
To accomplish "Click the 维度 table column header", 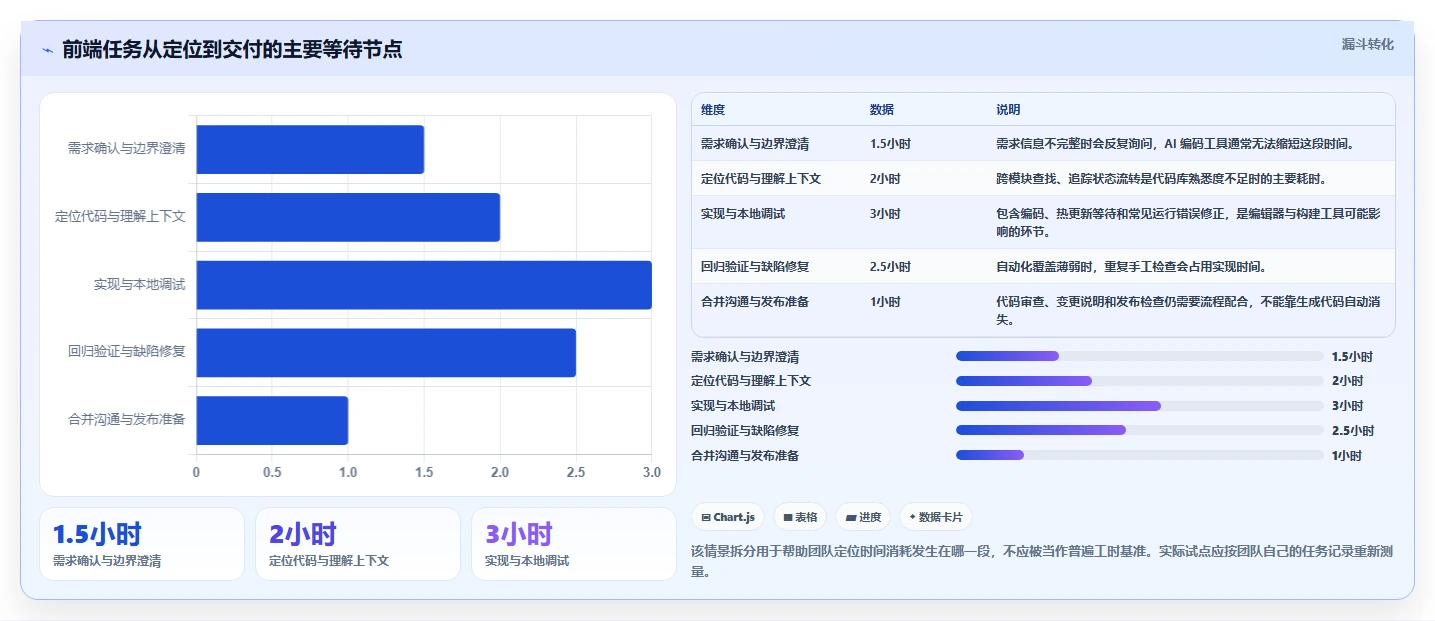I will (x=713, y=110).
